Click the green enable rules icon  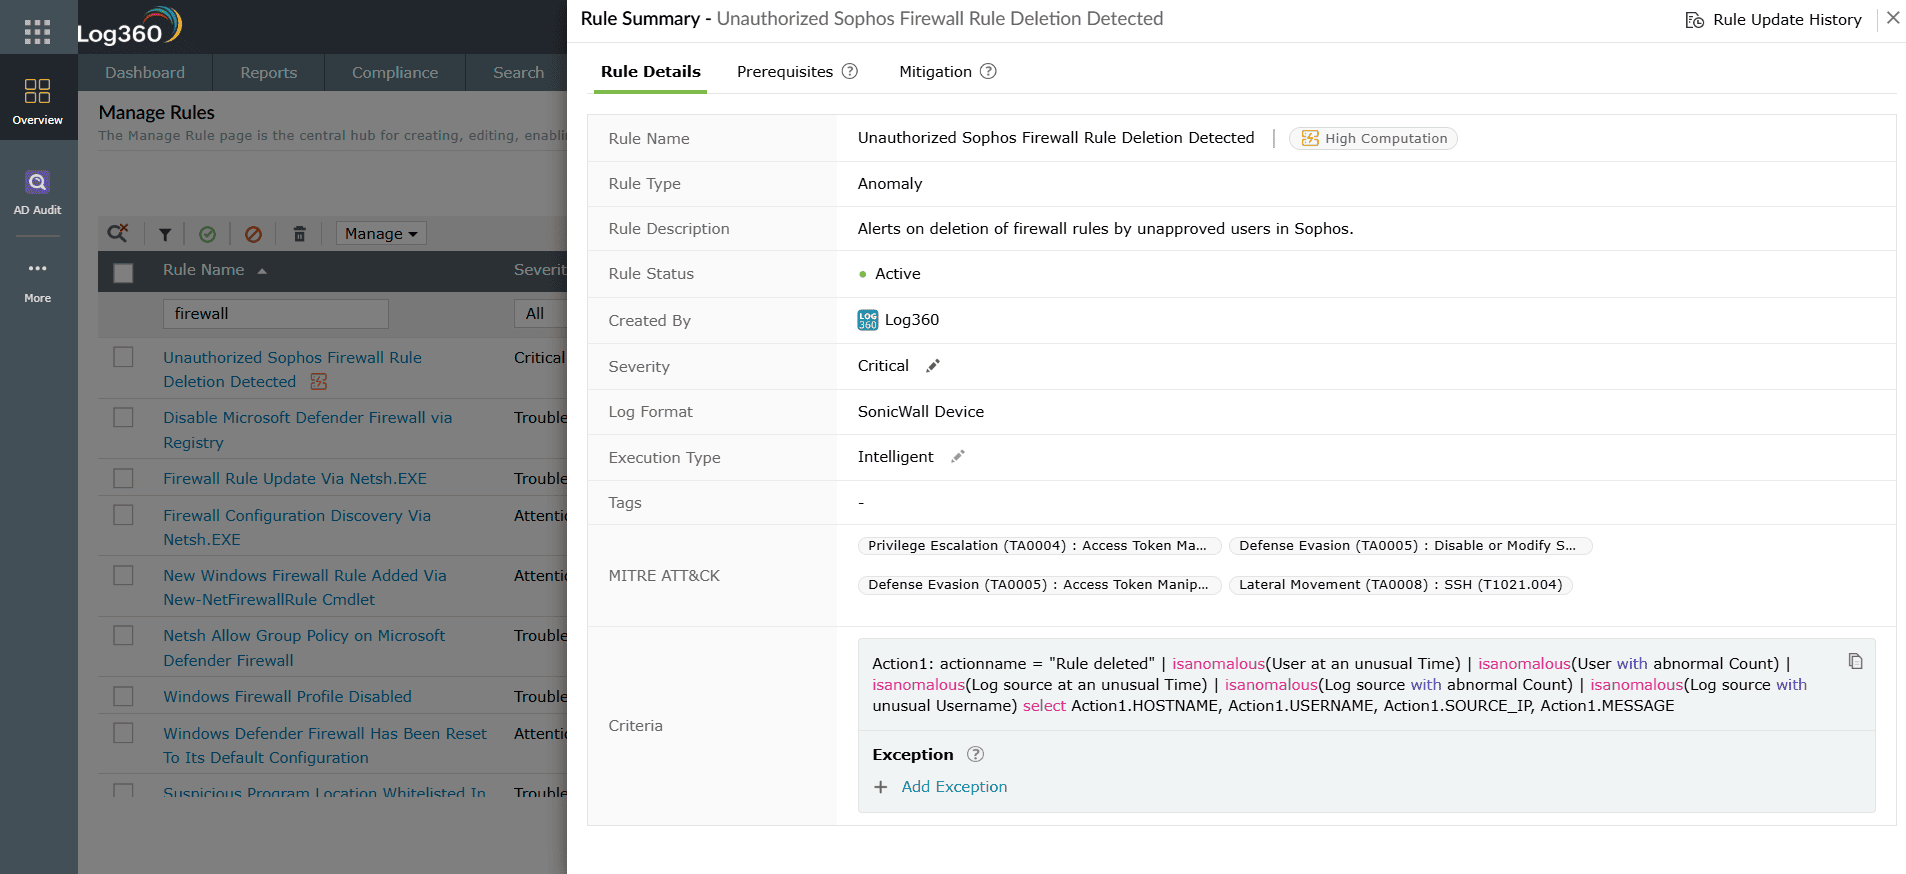click(x=208, y=234)
